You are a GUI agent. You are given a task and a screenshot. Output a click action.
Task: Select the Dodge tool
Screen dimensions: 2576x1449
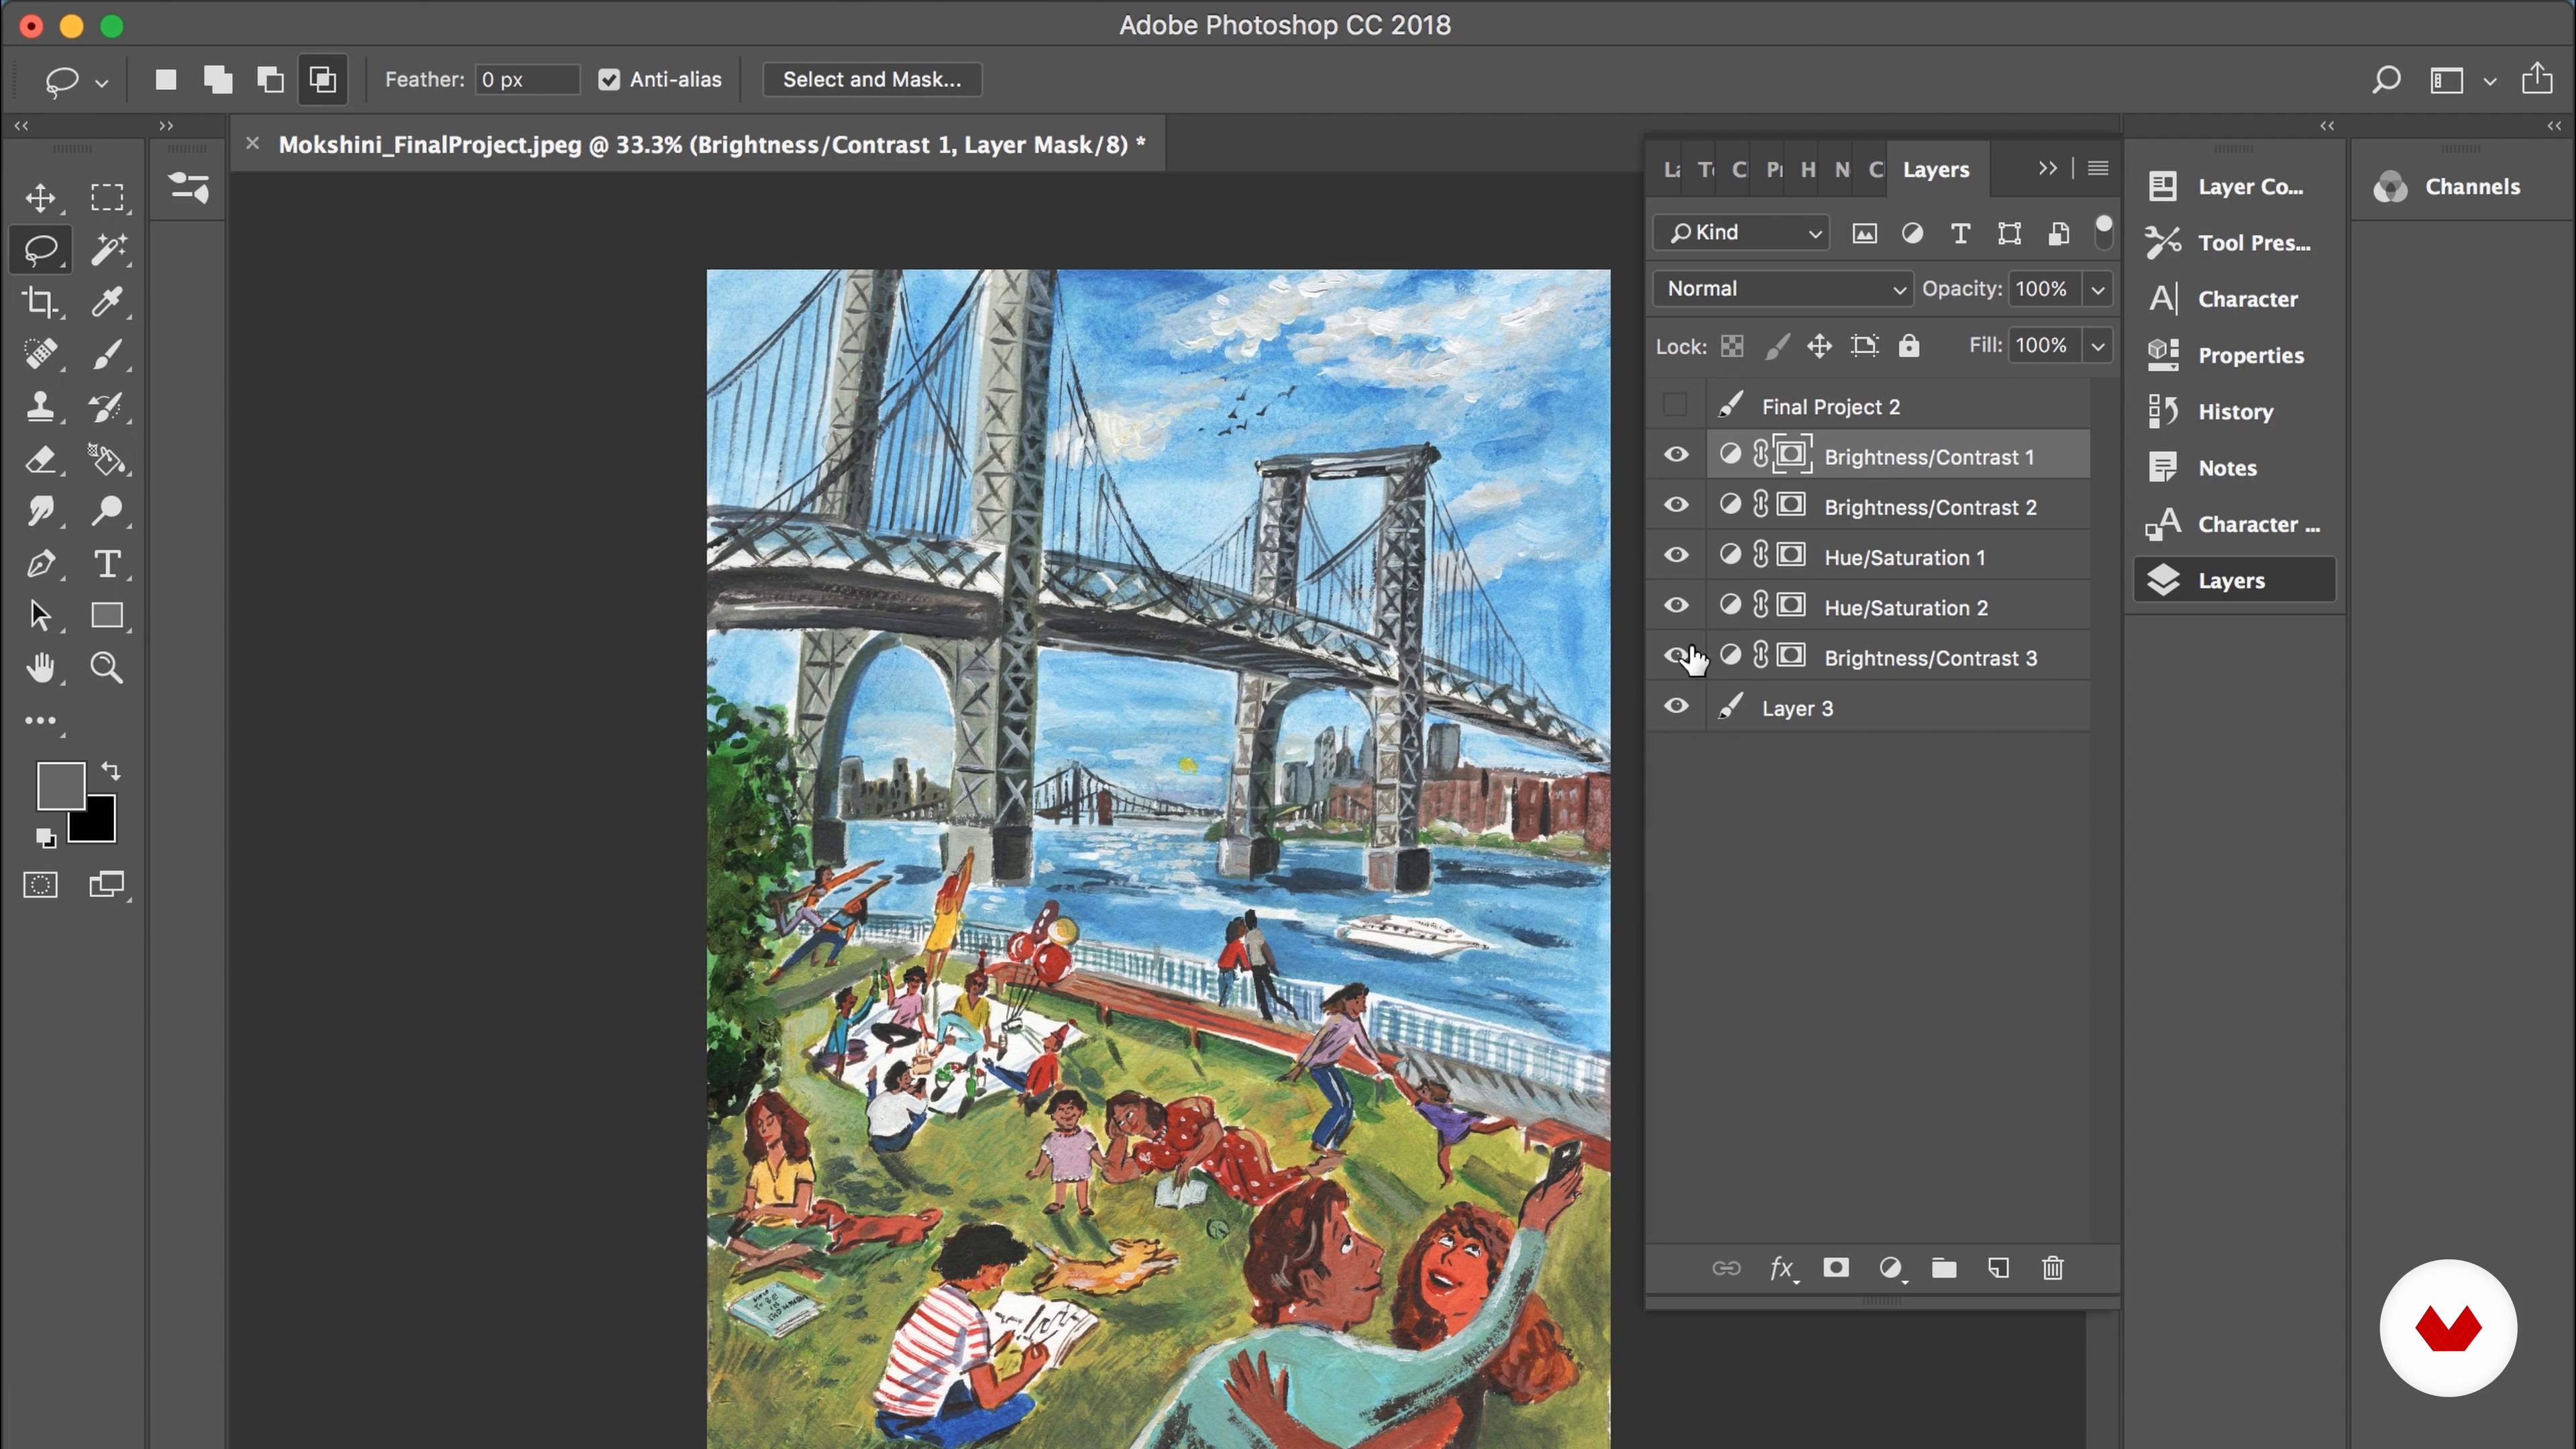click(107, 511)
